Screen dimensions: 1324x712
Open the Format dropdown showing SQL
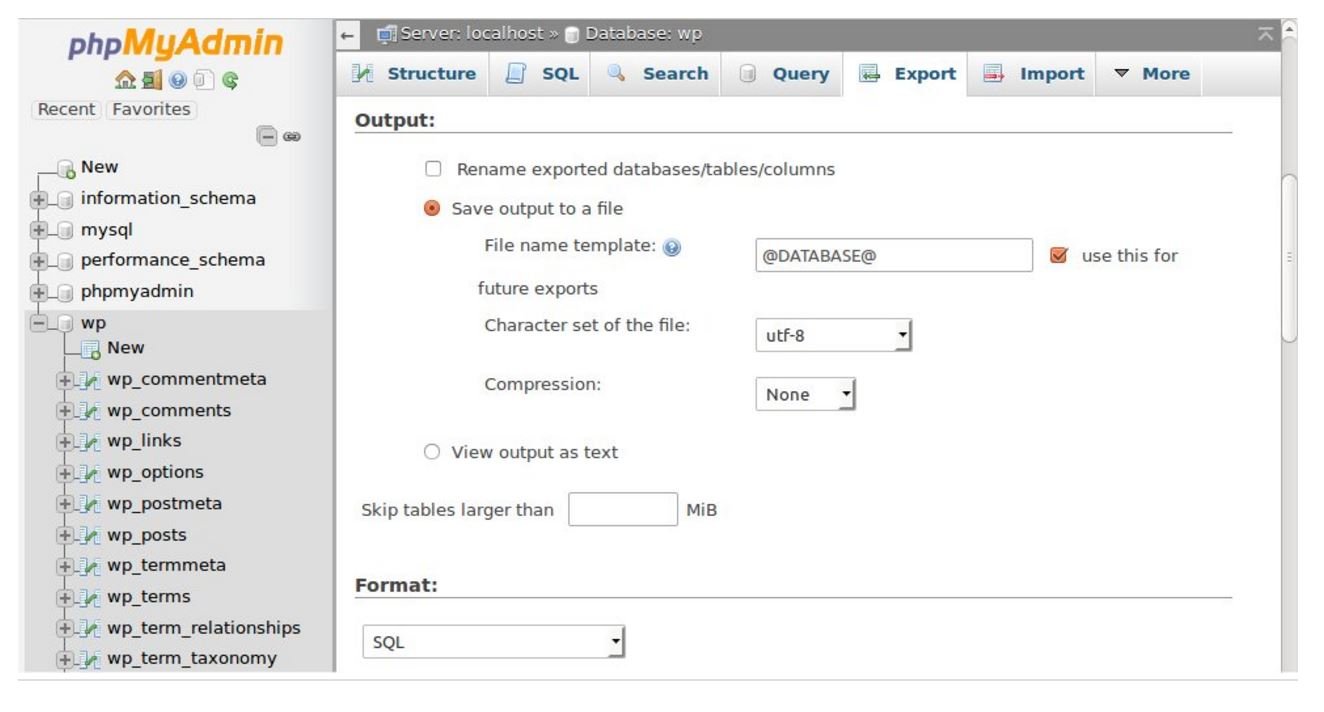493,643
